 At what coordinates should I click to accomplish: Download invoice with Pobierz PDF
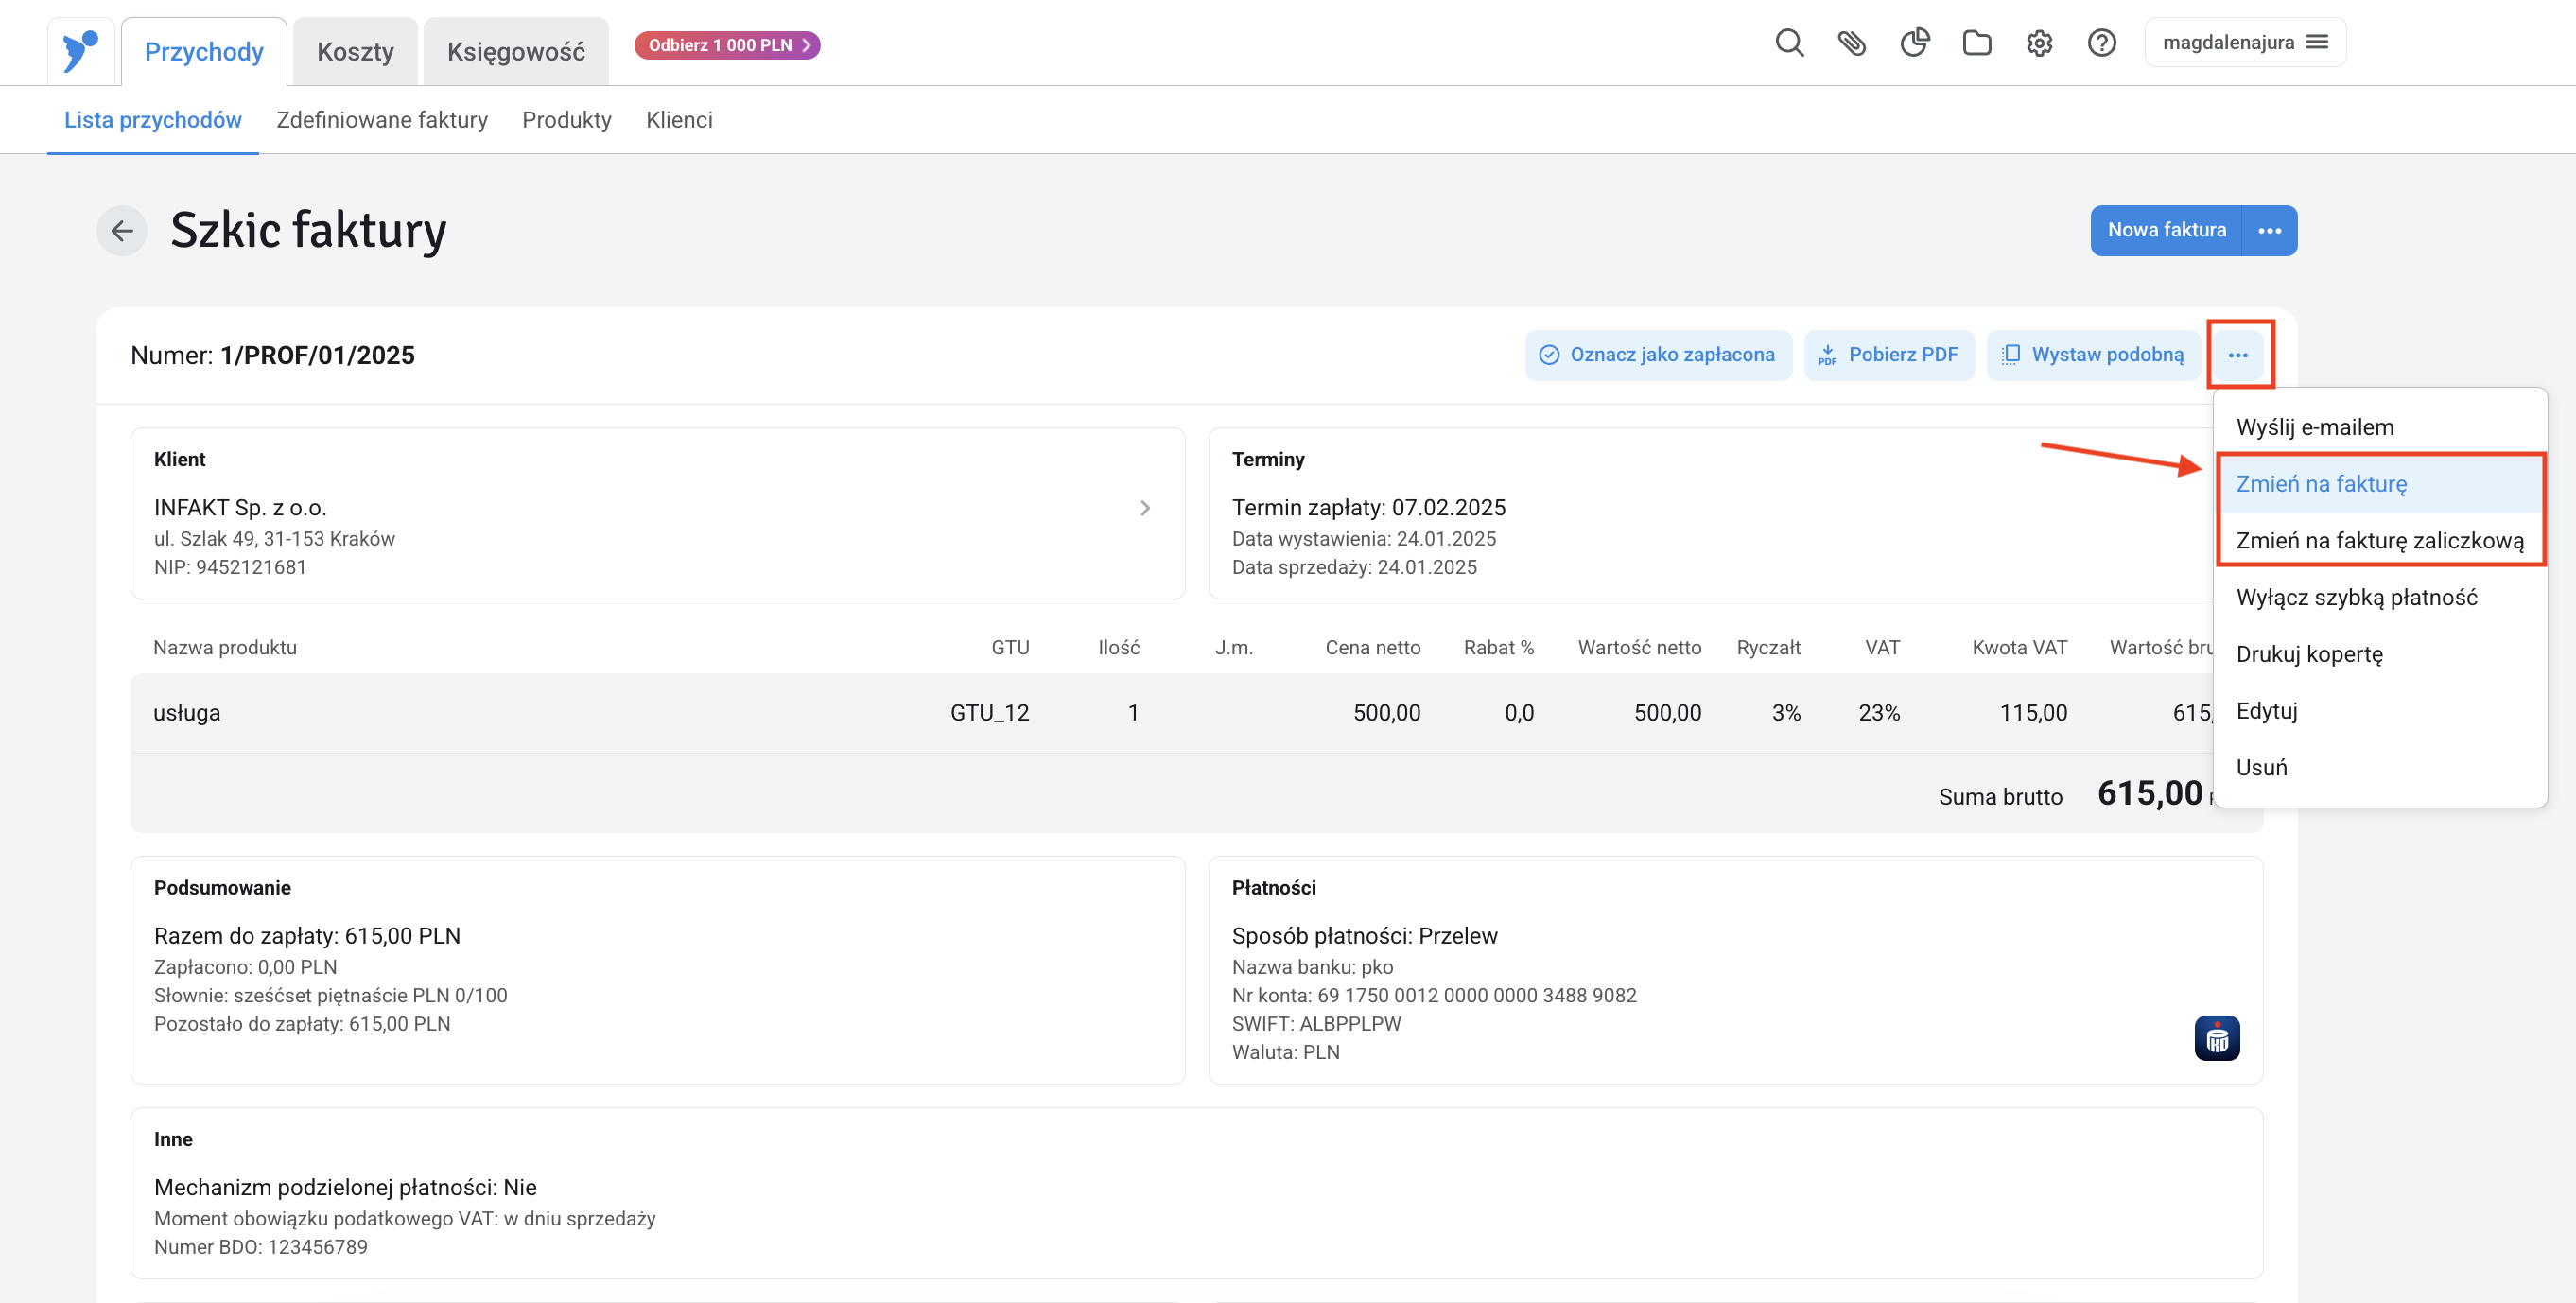click(1888, 355)
